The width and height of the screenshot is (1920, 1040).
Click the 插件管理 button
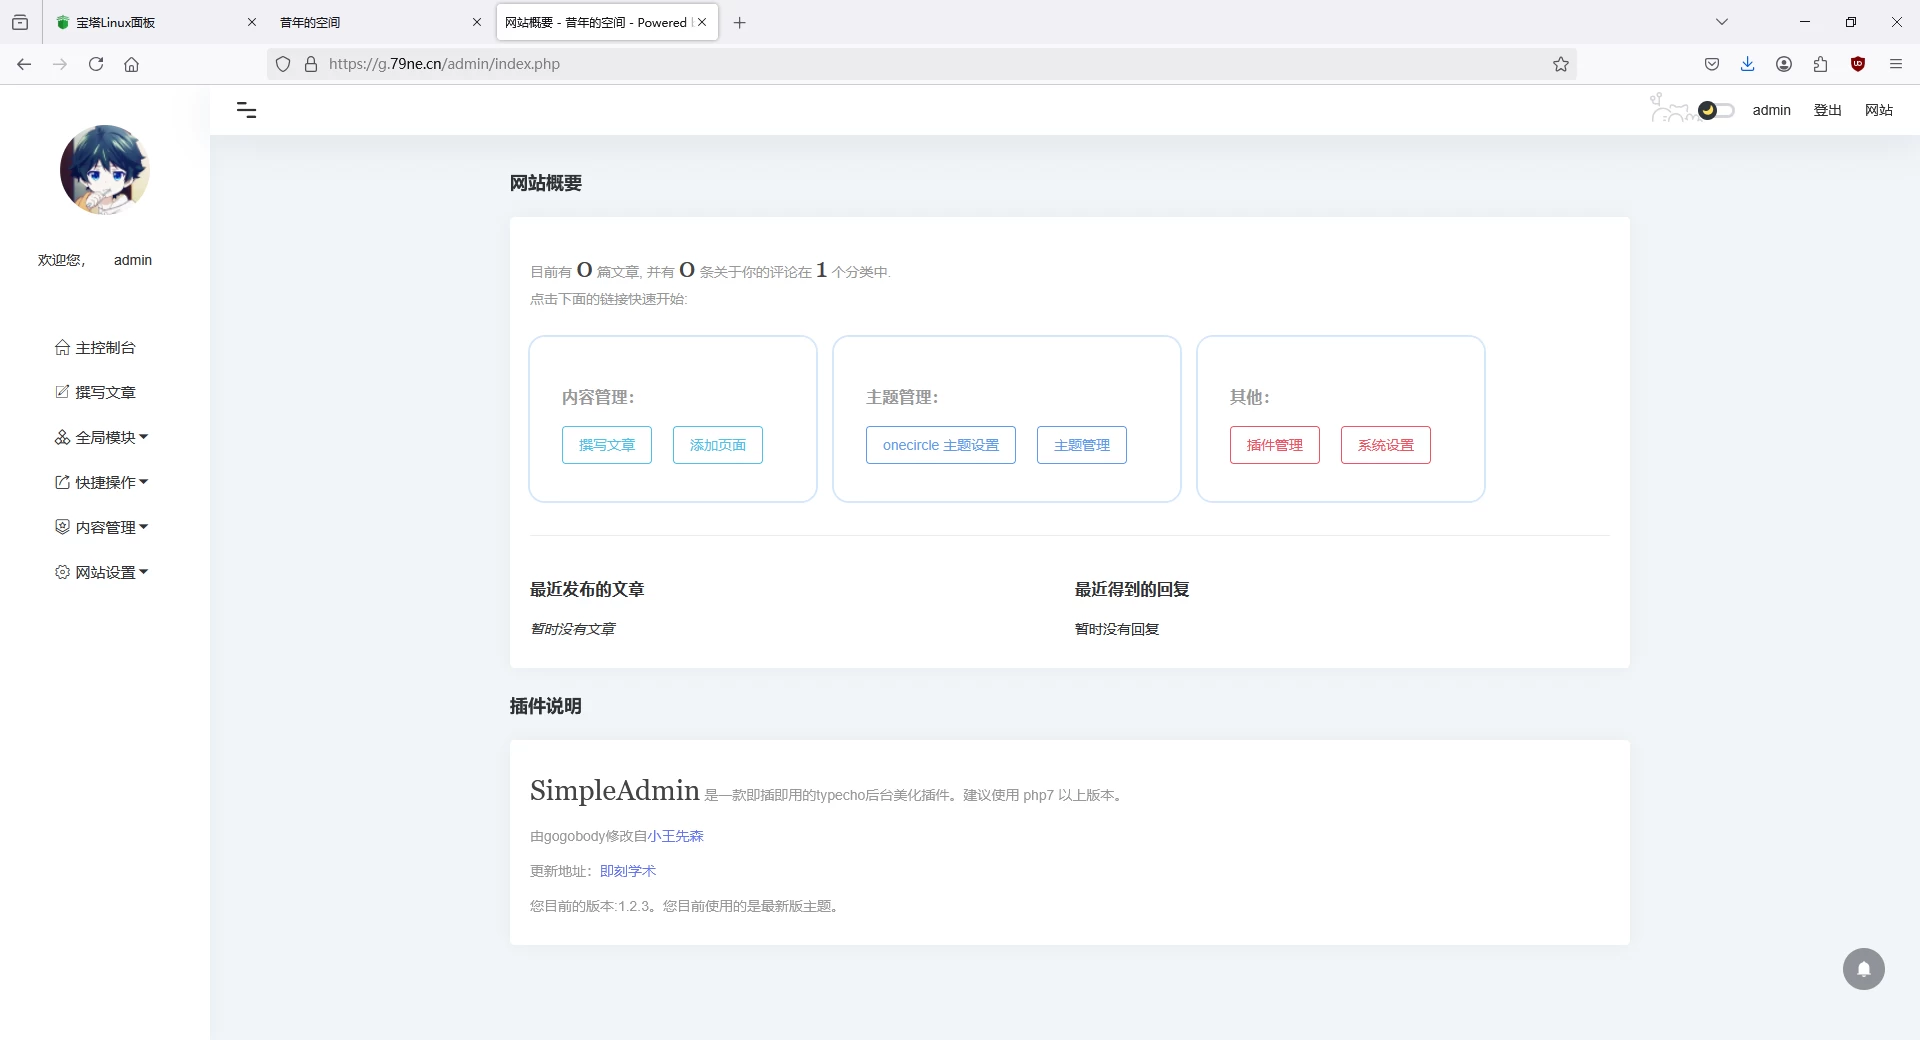click(1274, 445)
